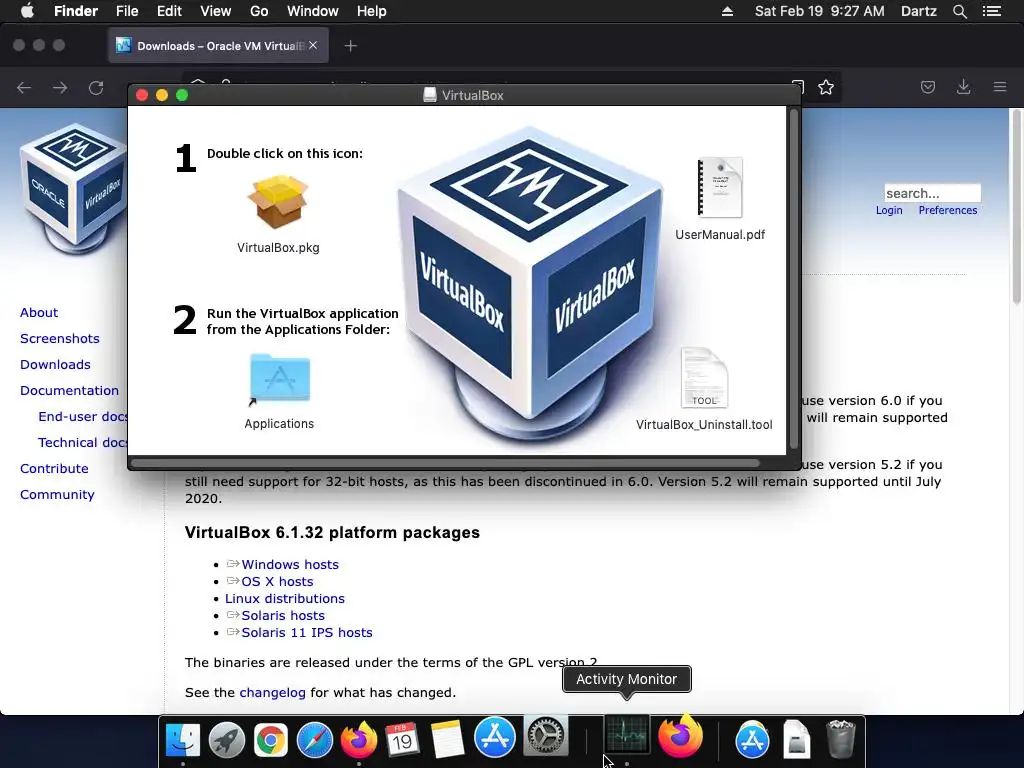Click the date and time in menu bar
The height and width of the screenshot is (768, 1024).
click(x=820, y=11)
